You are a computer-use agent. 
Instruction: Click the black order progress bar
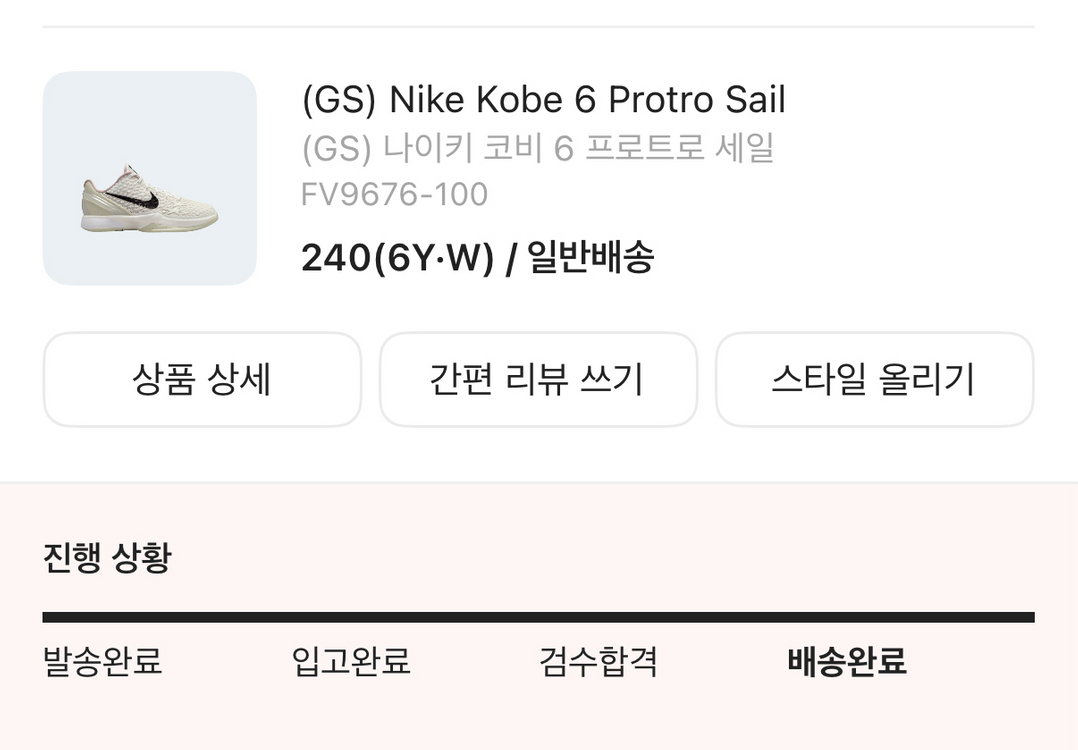tap(538, 617)
